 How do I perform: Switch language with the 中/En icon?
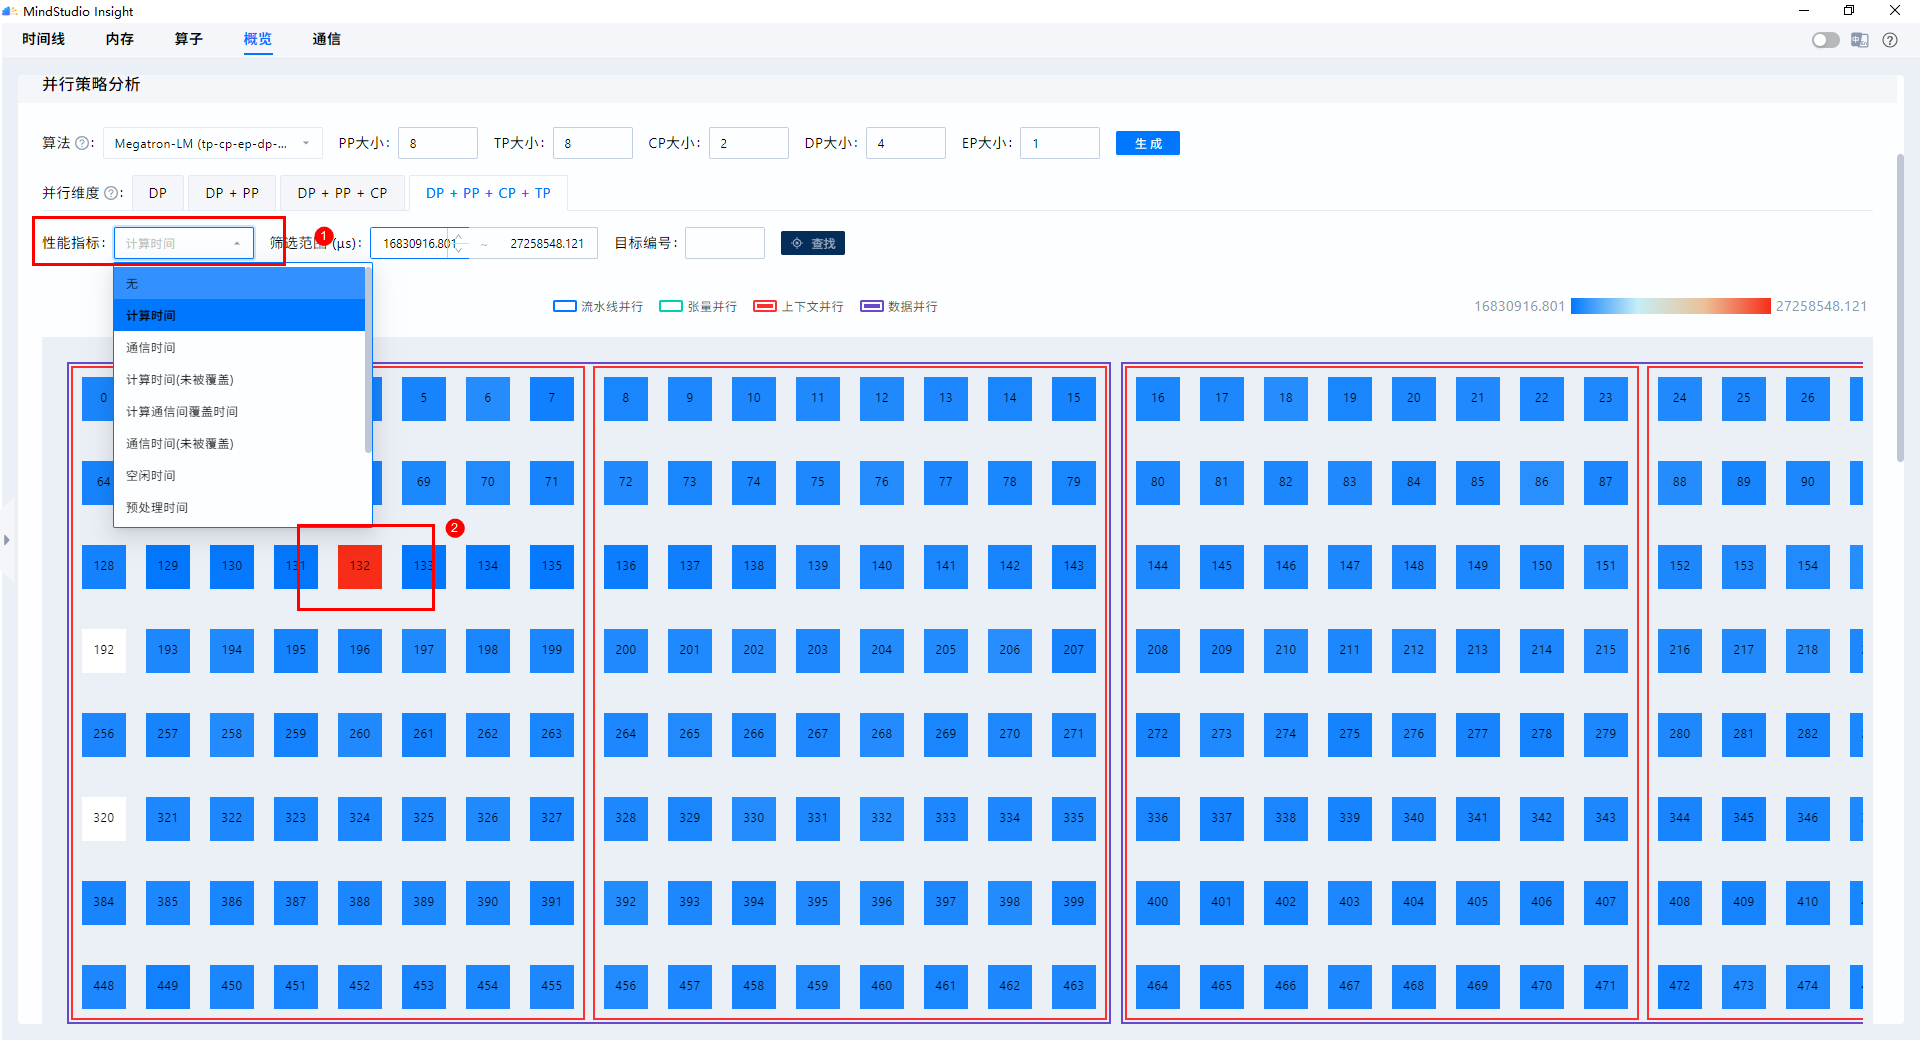[1859, 40]
